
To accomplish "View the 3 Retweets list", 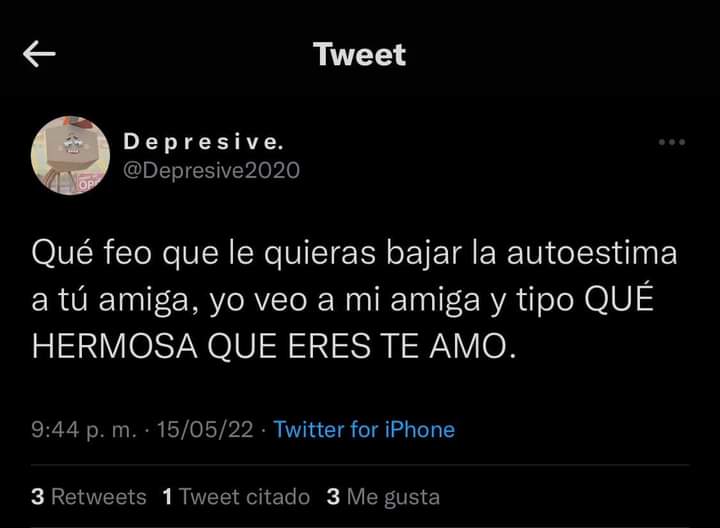I will click(x=89, y=497).
